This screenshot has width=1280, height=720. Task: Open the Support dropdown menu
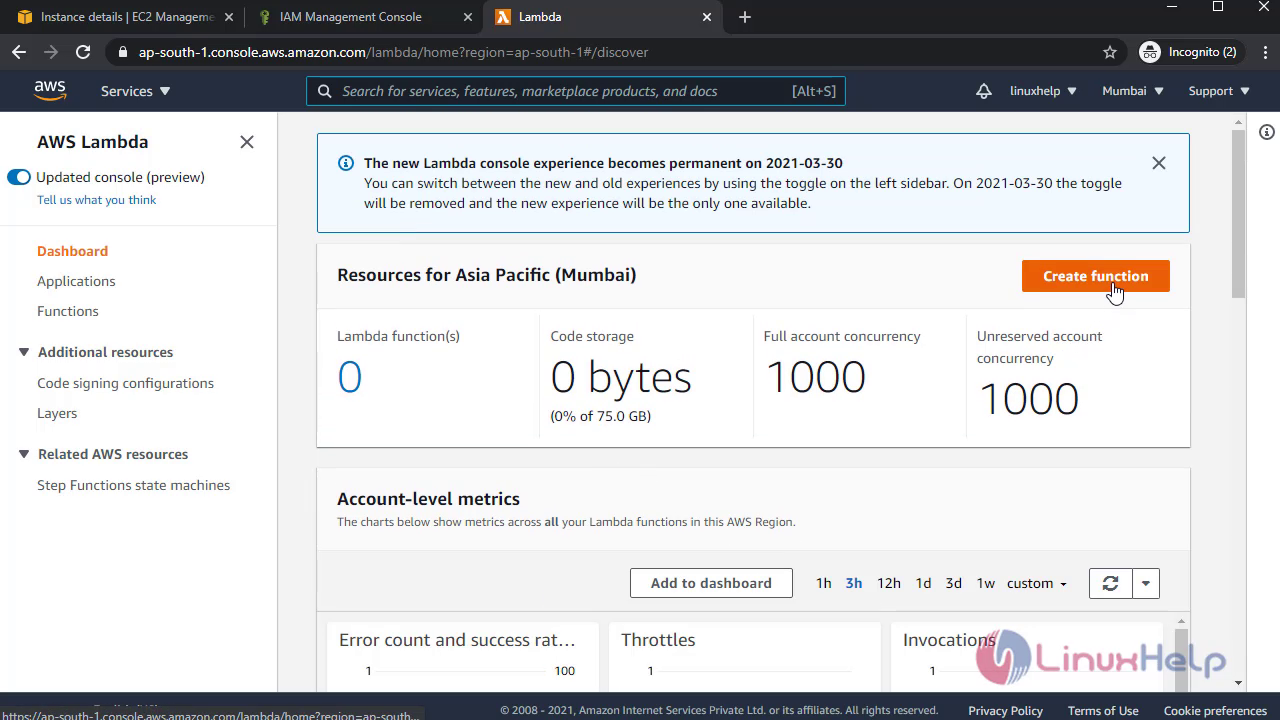pyautogui.click(x=1219, y=91)
